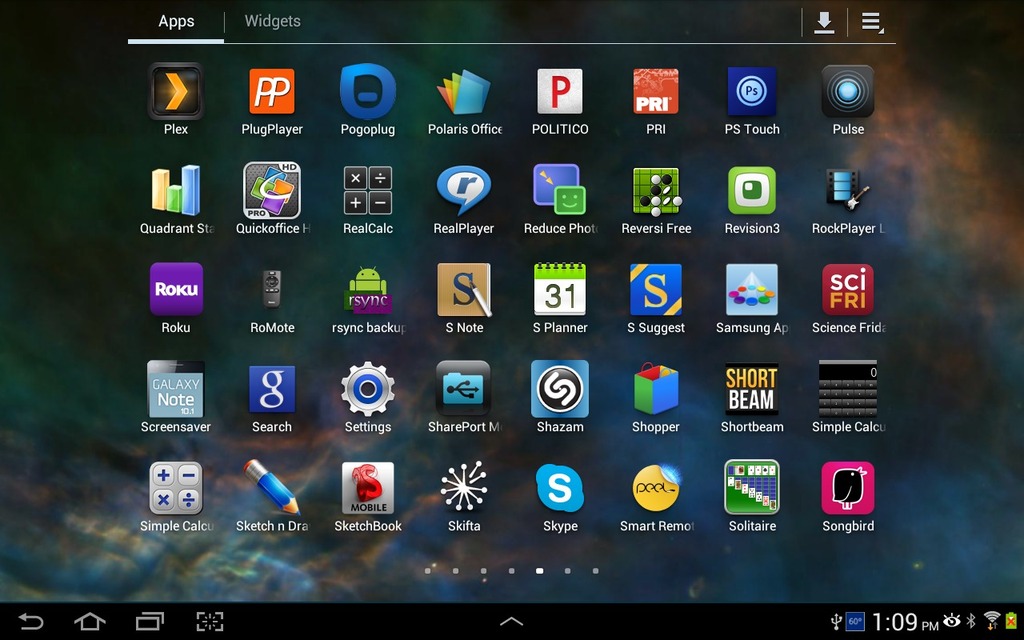Launch black Simple Calculator app

tap(848, 389)
